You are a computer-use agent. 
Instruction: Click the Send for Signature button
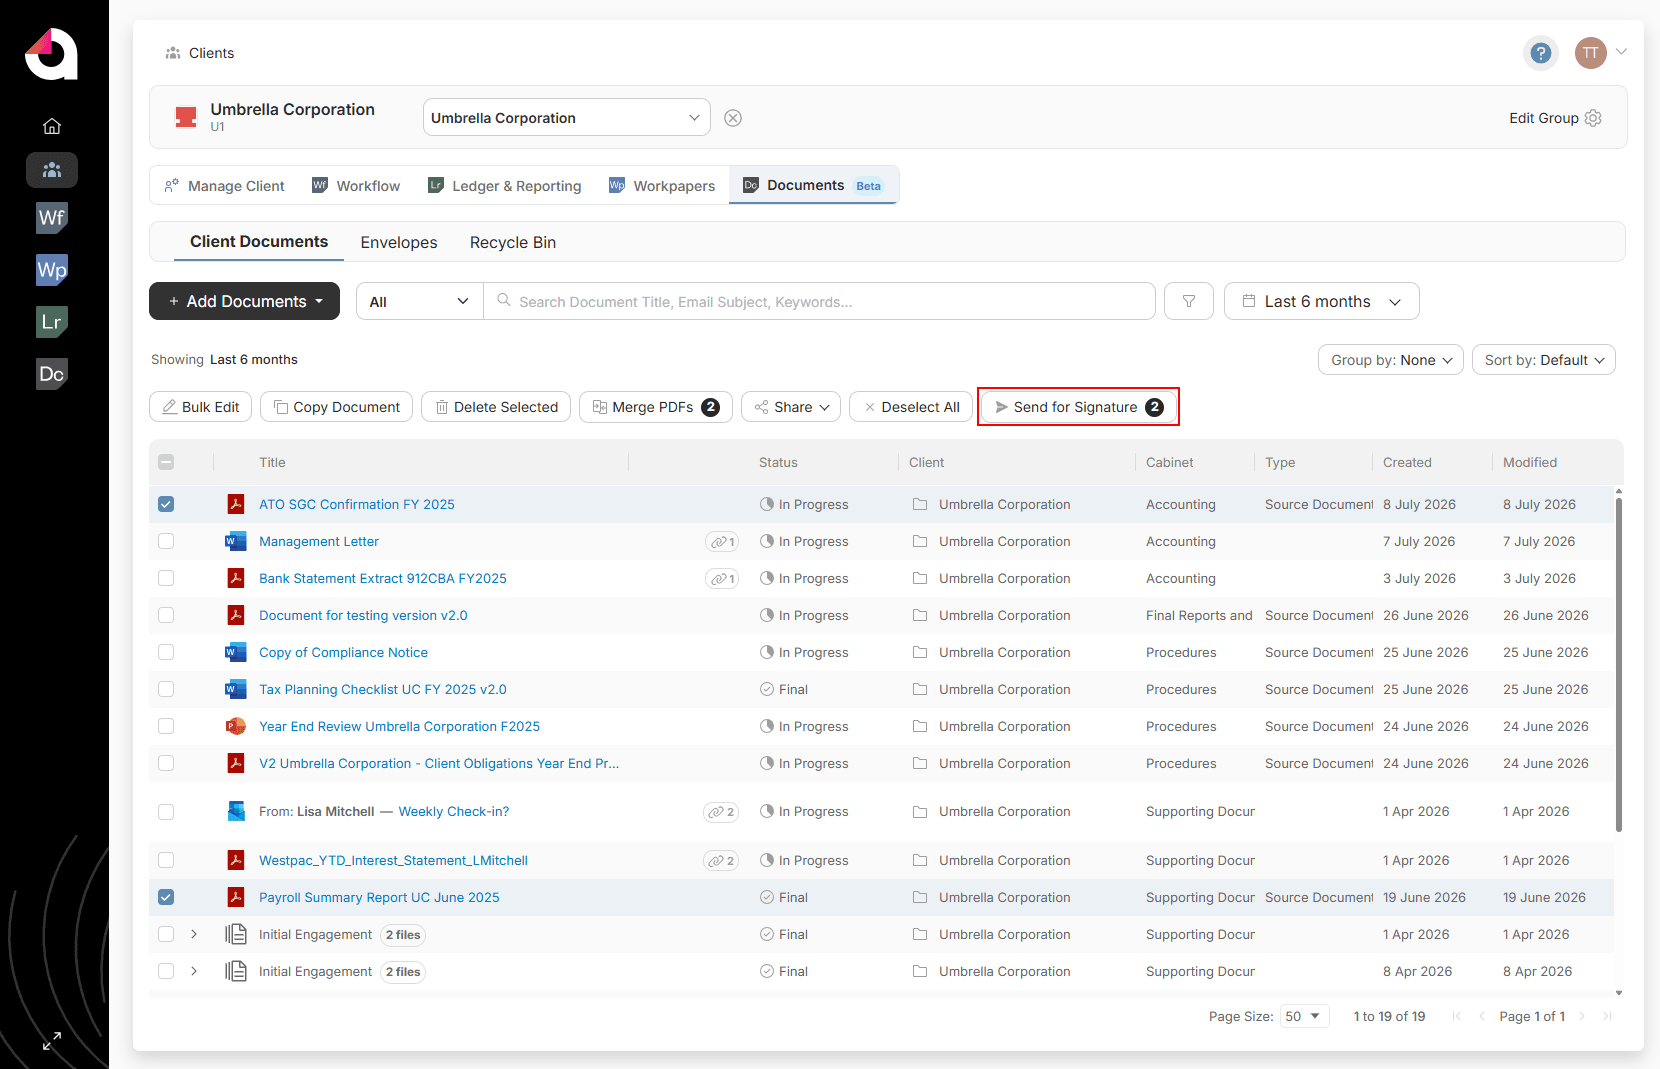click(1079, 407)
